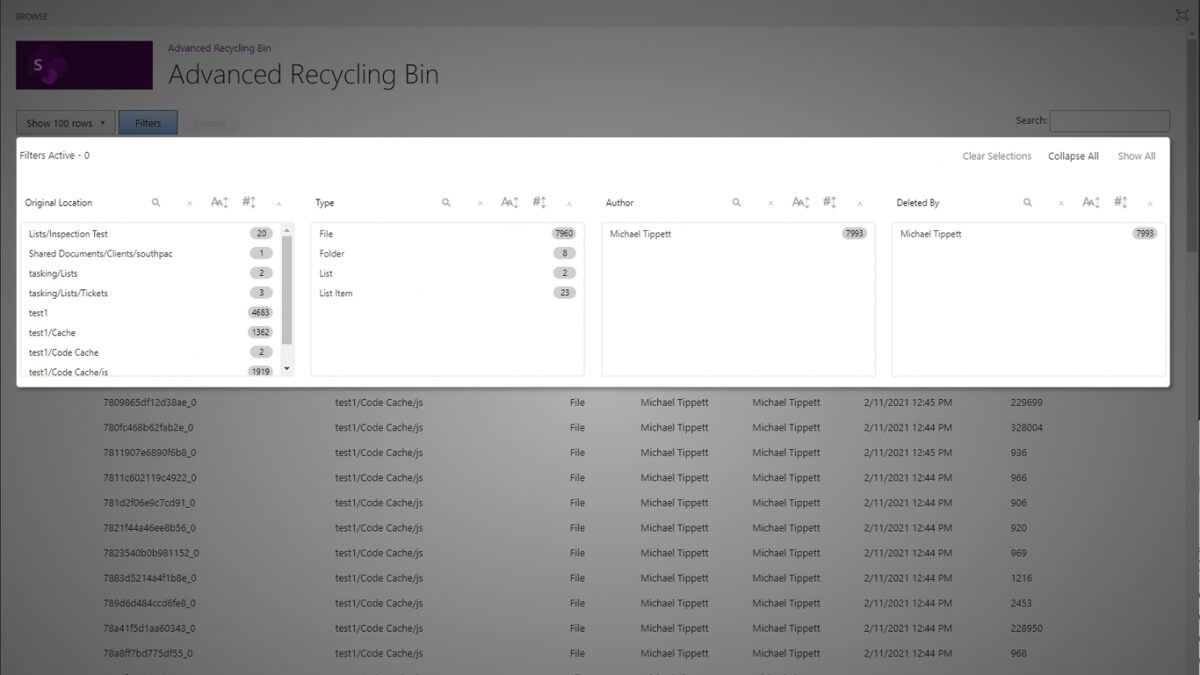Click the numeric sort icon for Deleted By

[x=1118, y=202]
